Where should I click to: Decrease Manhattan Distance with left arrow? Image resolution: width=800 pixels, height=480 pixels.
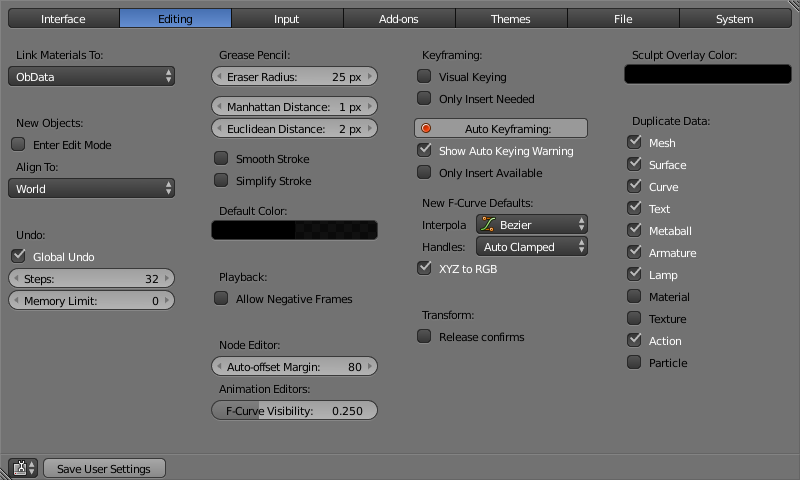click(x=219, y=107)
